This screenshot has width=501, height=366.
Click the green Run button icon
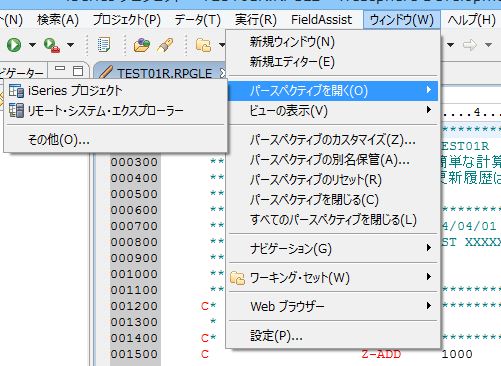pos(14,45)
